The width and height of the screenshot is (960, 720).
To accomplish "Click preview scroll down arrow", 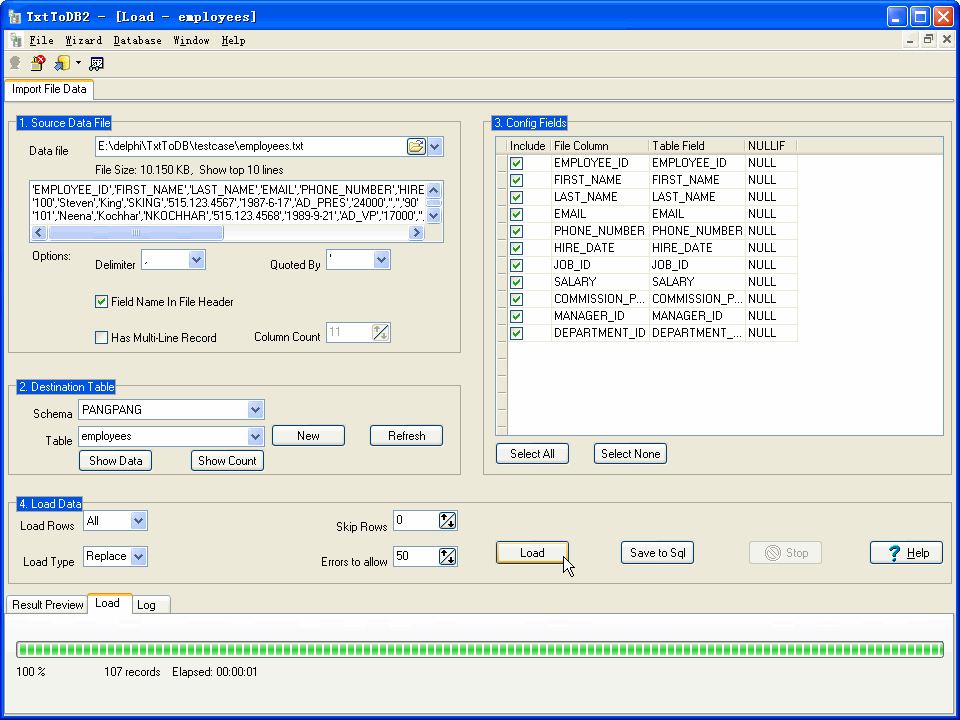I will tap(433, 216).
